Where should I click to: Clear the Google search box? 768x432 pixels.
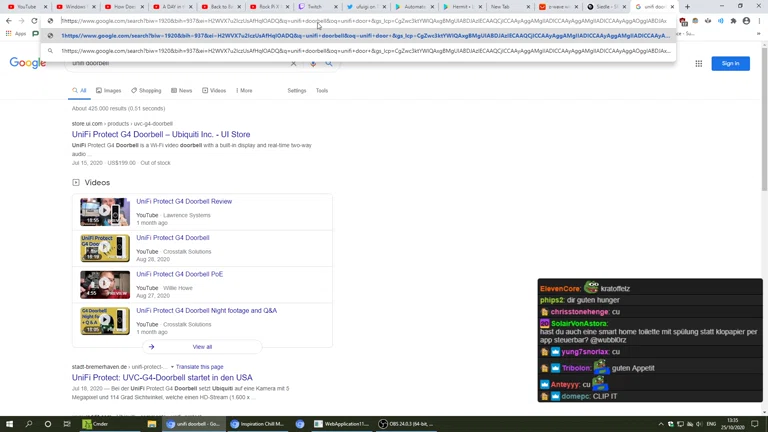click(293, 64)
